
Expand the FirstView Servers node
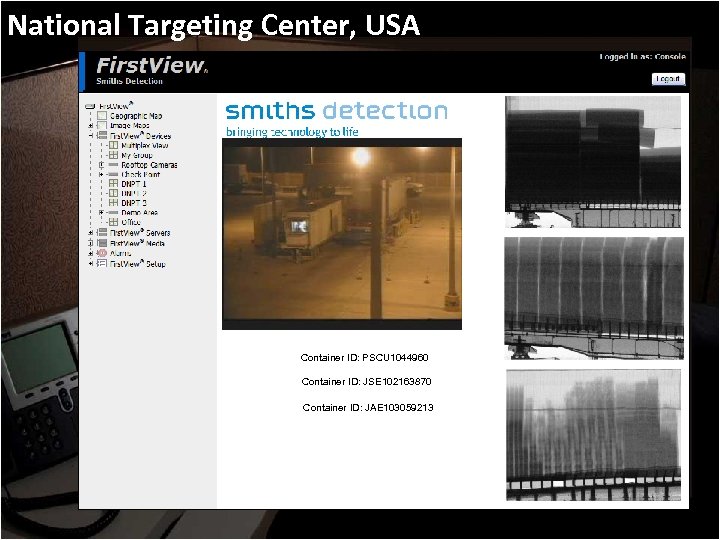coord(90,233)
